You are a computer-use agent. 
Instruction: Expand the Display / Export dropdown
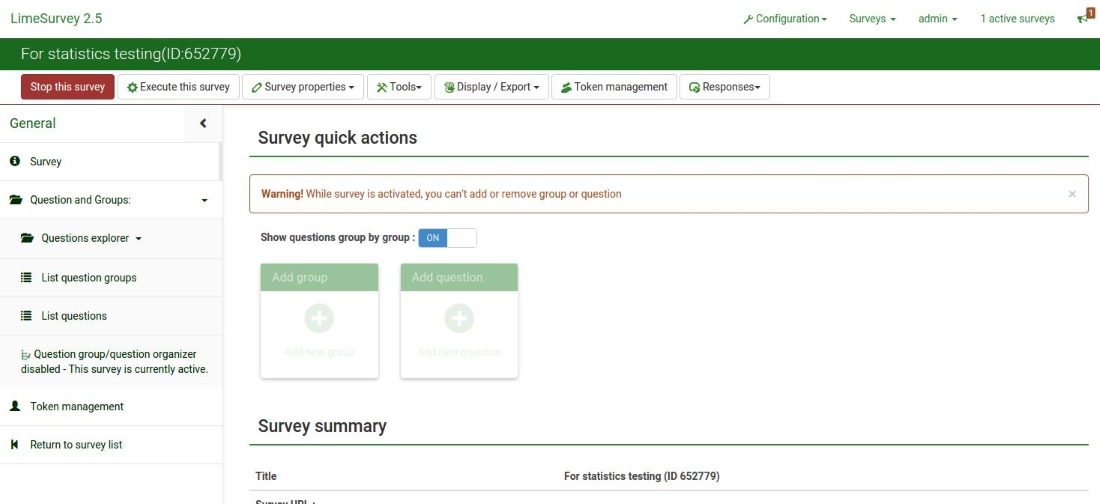[x=491, y=87]
